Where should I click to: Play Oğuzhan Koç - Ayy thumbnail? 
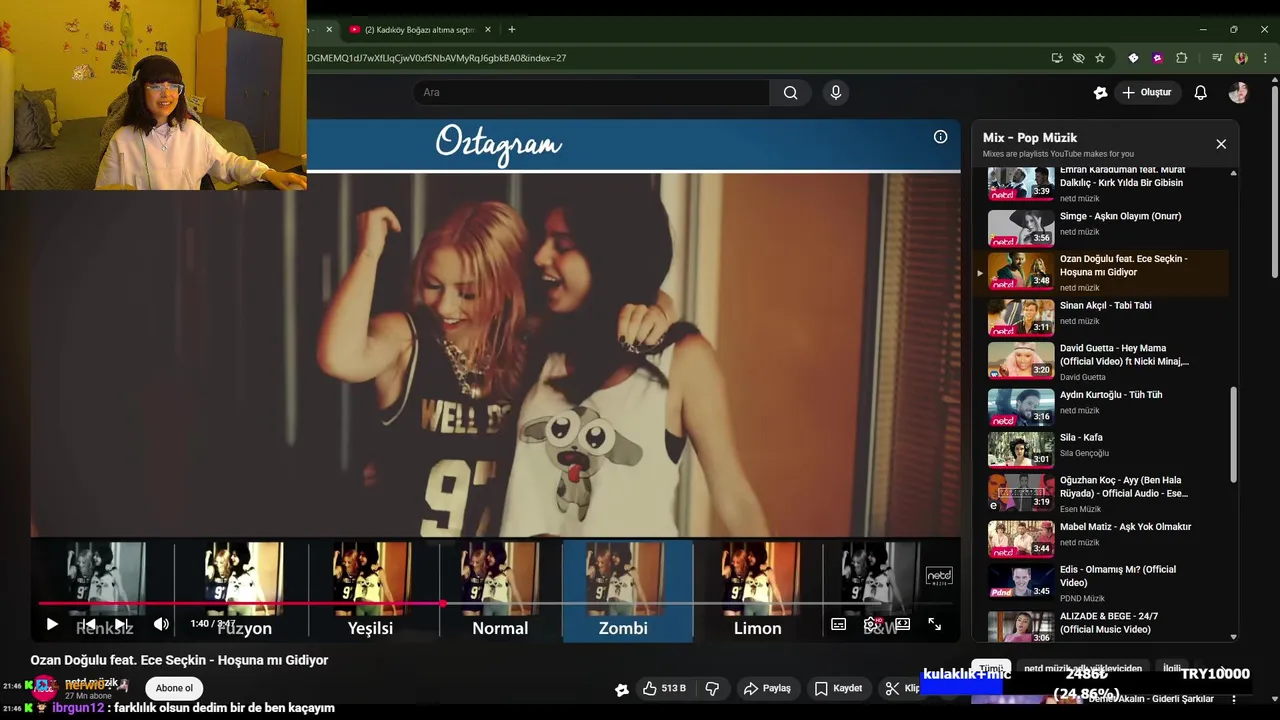click(1021, 492)
